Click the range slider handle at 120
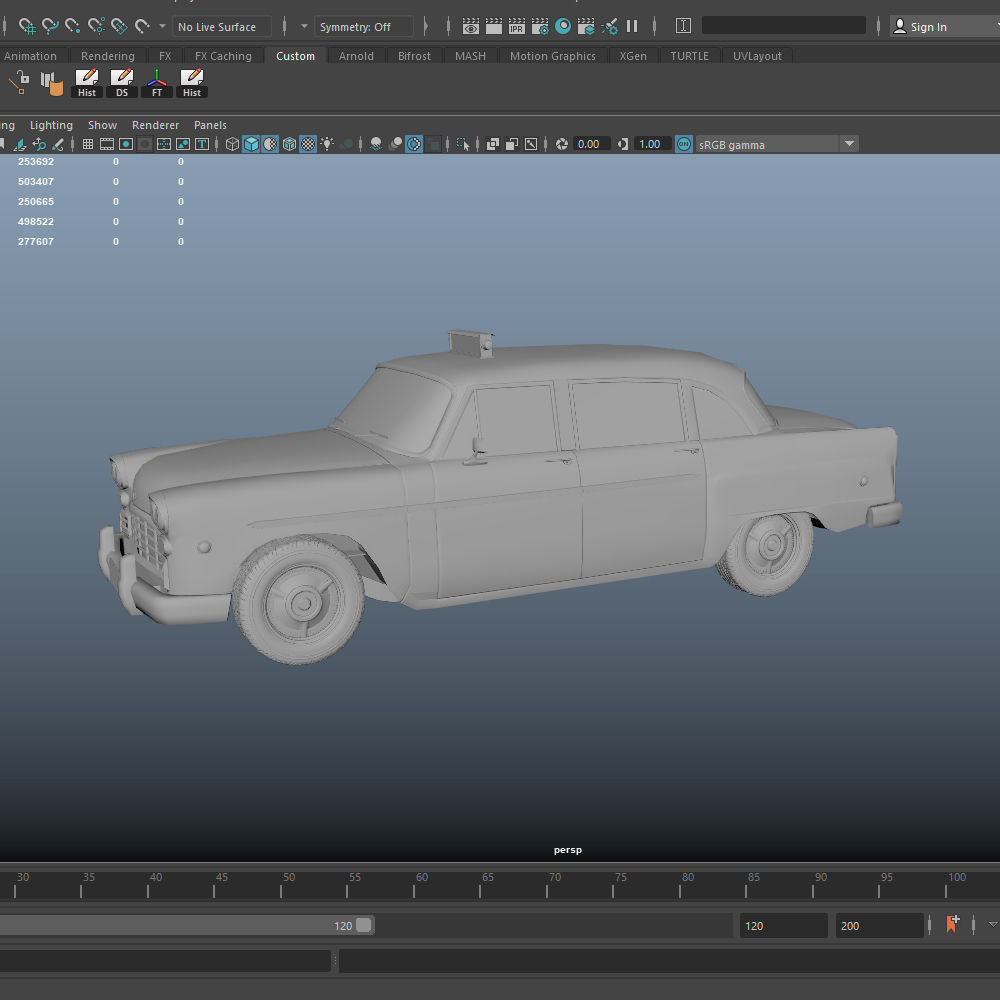The width and height of the screenshot is (1000, 1000). point(364,925)
